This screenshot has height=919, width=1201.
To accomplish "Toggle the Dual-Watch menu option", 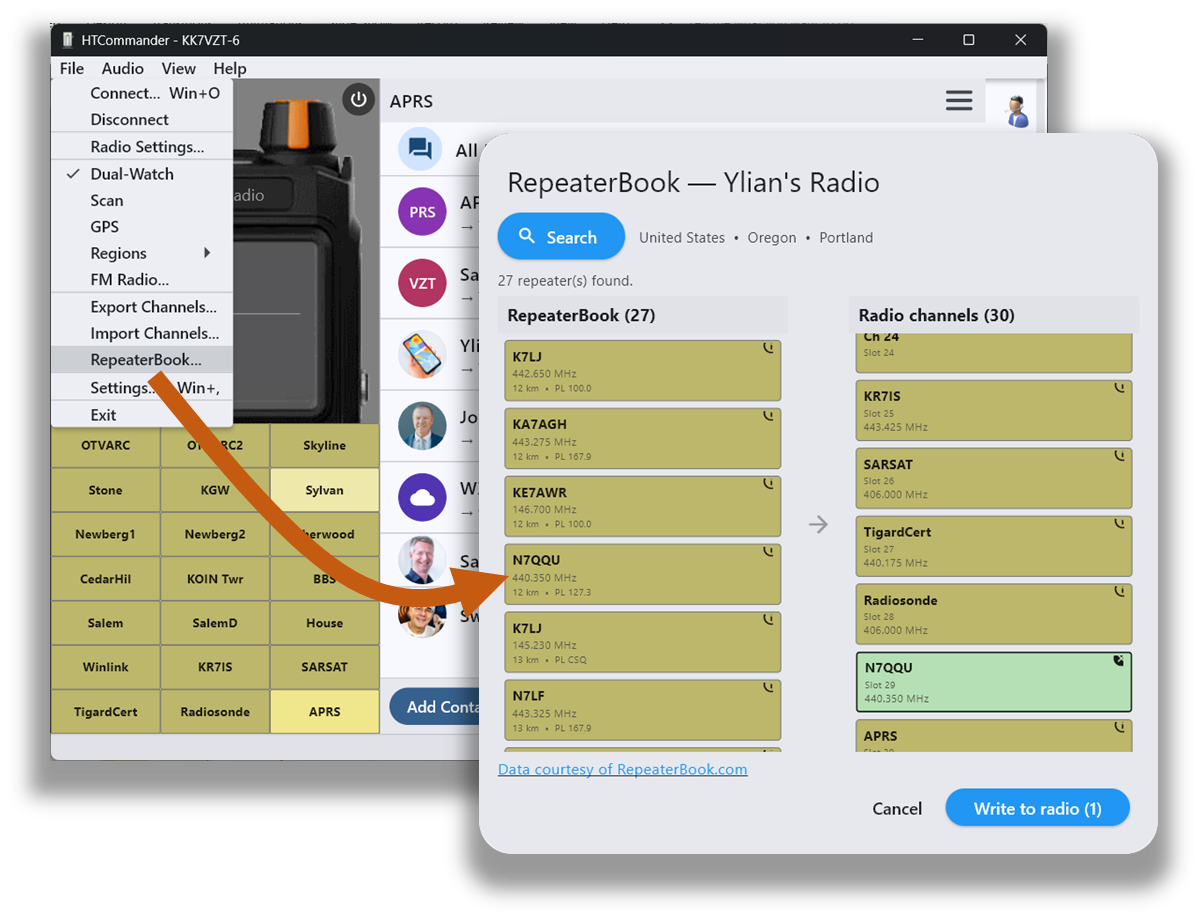I will [x=142, y=173].
